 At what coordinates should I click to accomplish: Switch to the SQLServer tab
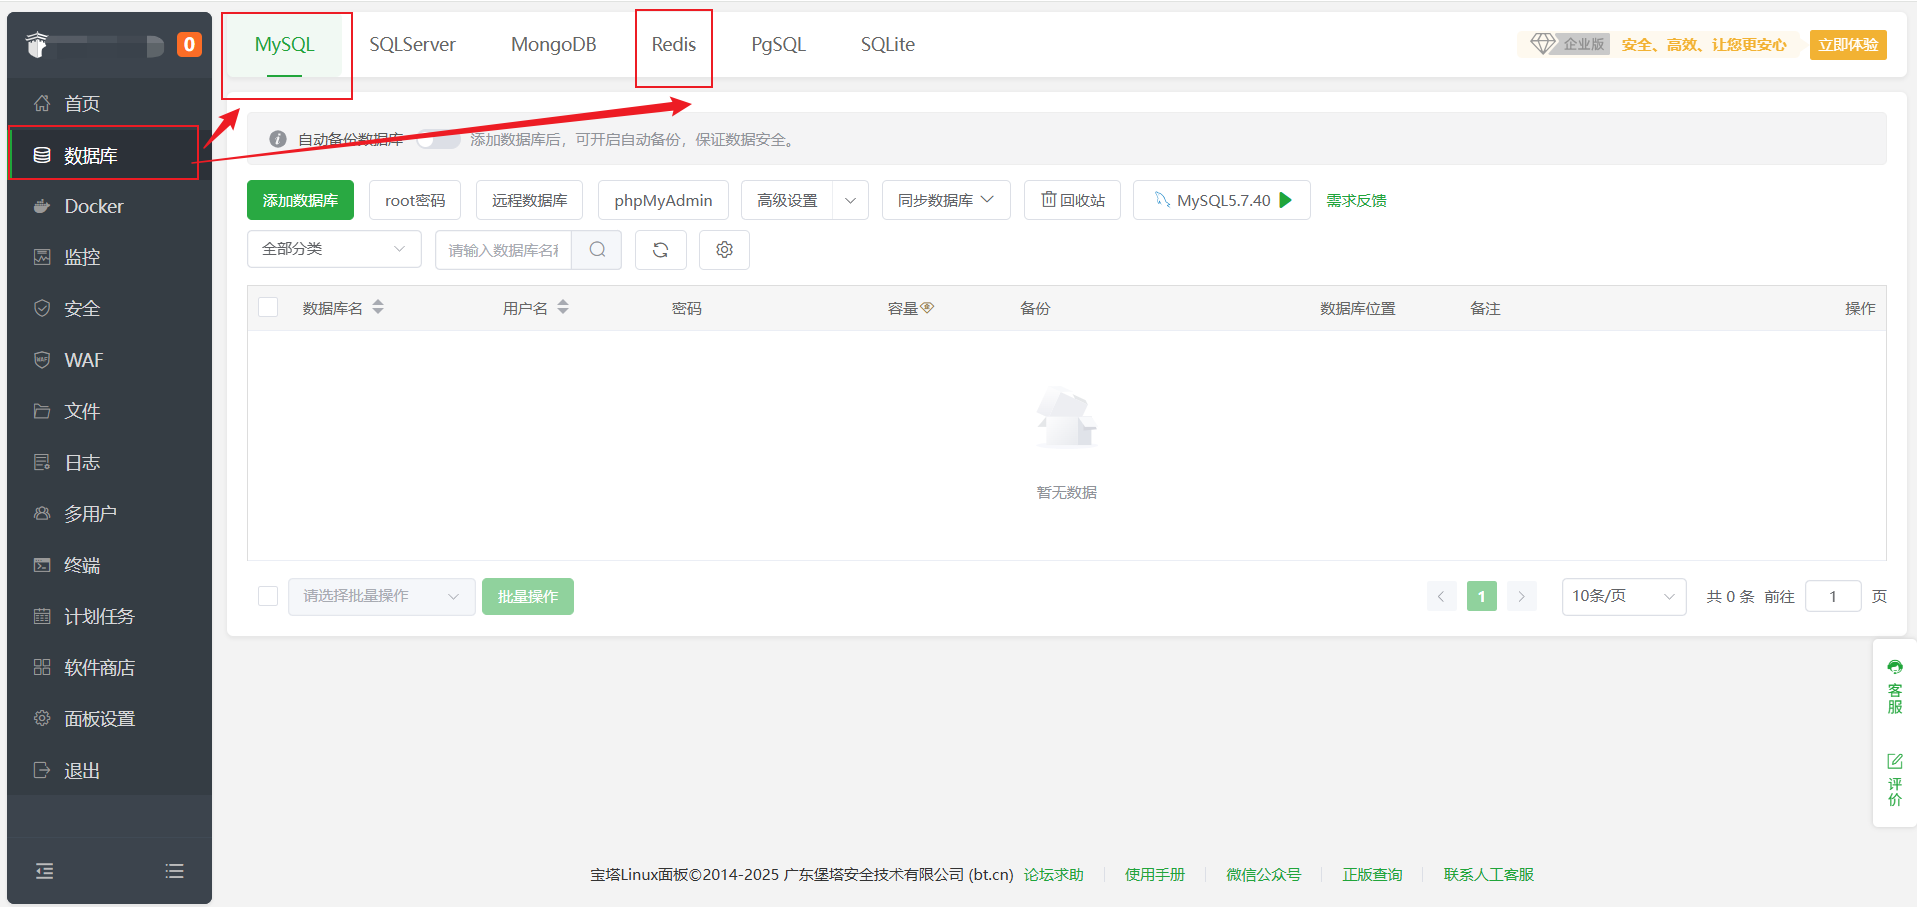pyautogui.click(x=412, y=44)
